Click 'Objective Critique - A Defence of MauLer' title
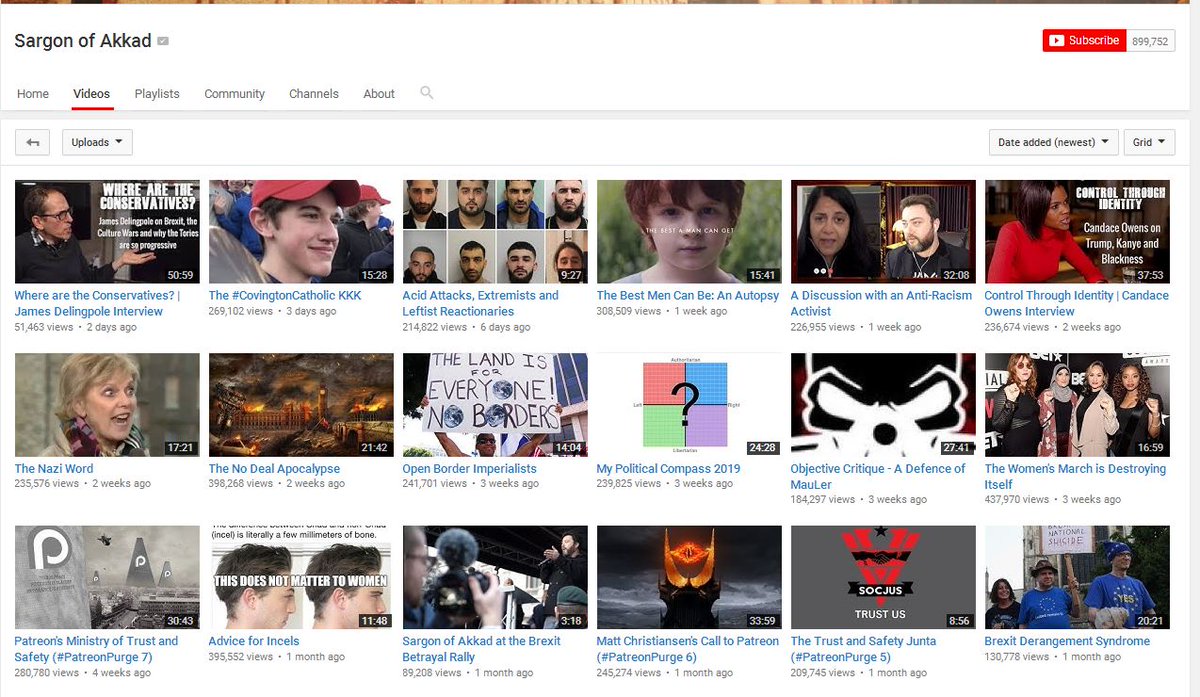This screenshot has width=1200, height=697. tap(878, 477)
